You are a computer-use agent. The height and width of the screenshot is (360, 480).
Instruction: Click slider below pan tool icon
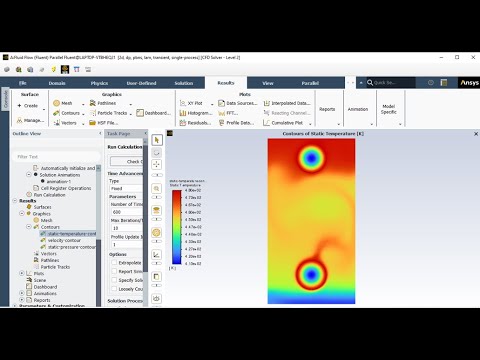point(157,175)
